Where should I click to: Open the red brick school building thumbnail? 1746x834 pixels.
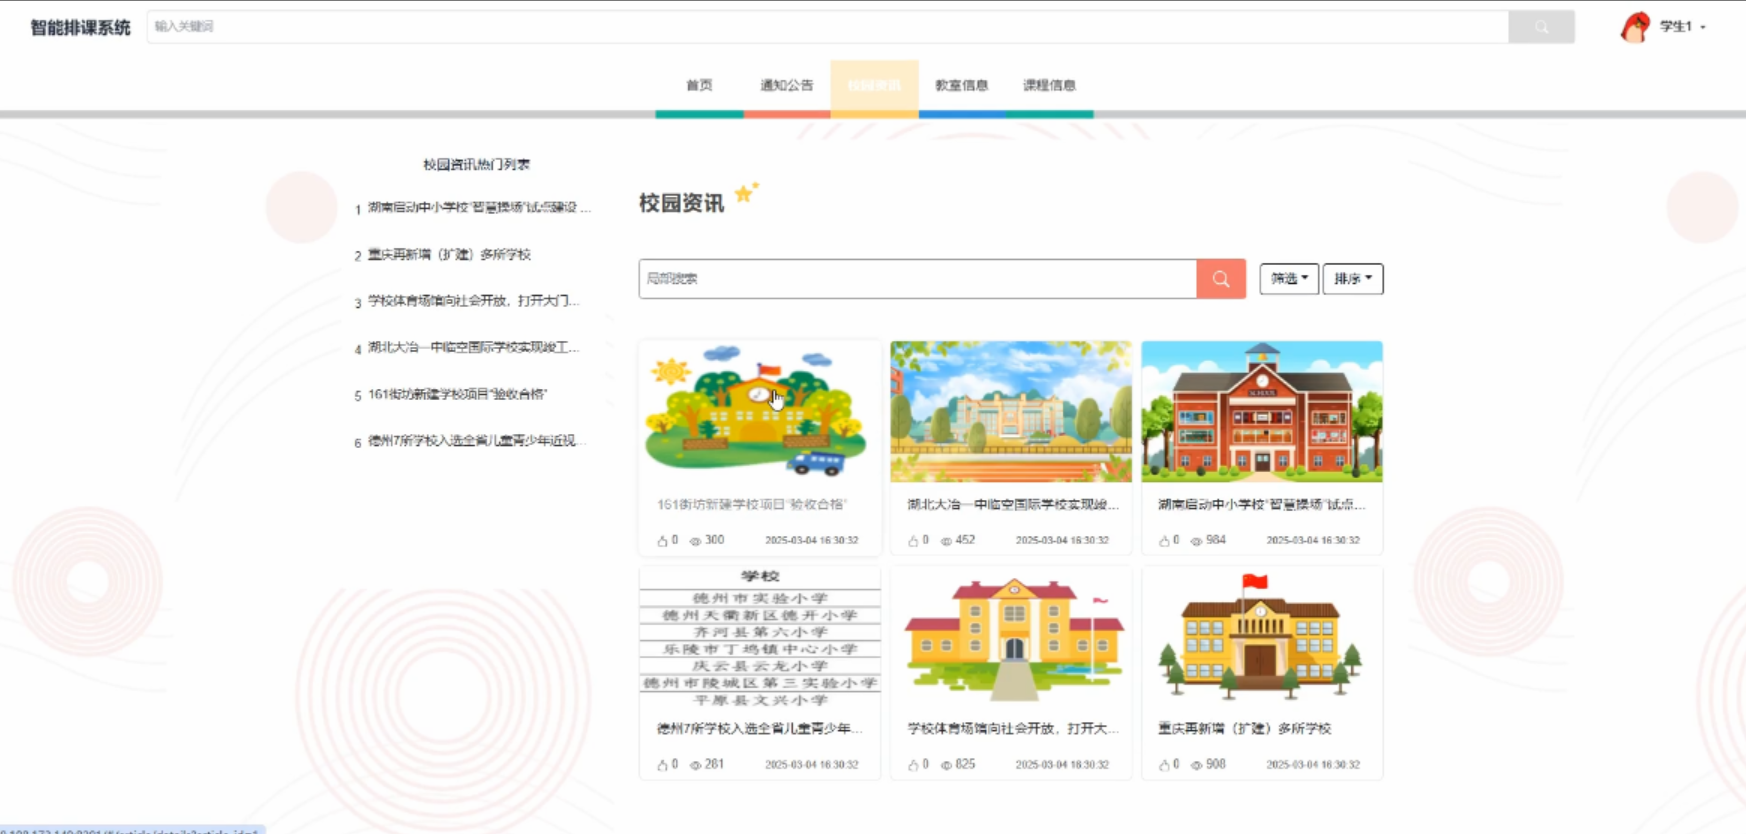coord(1262,412)
